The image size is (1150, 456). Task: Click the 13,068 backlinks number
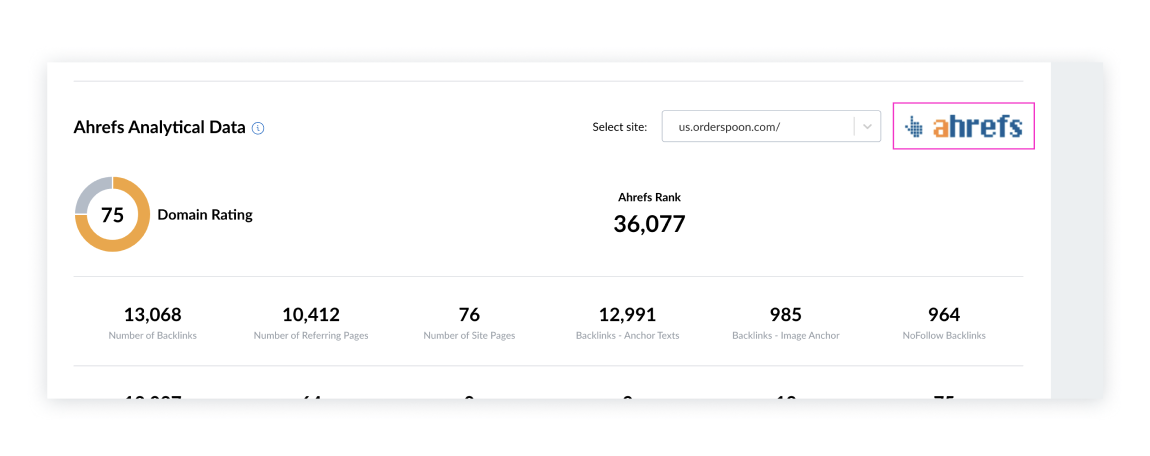[x=152, y=315]
